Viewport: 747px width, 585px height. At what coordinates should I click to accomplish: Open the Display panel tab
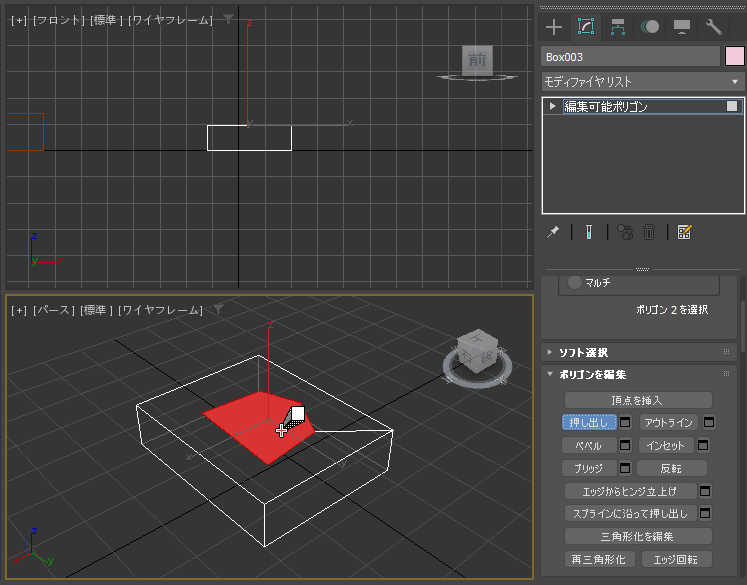tap(682, 27)
